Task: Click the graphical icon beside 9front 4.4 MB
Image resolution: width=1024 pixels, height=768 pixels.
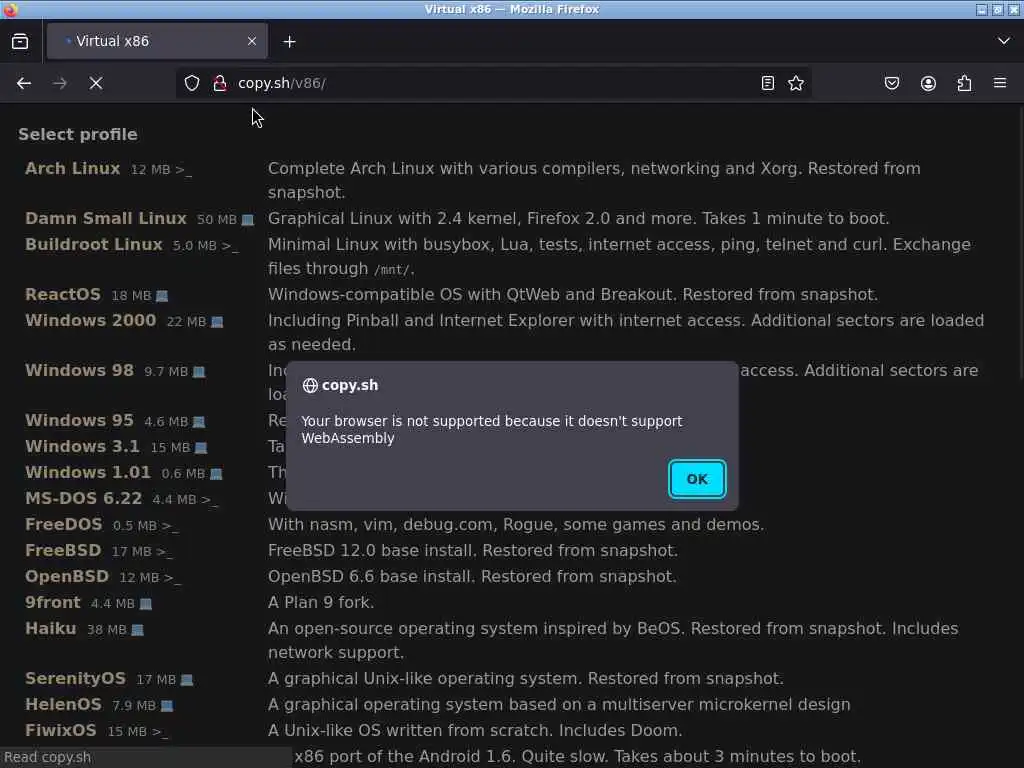Action: click(146, 604)
